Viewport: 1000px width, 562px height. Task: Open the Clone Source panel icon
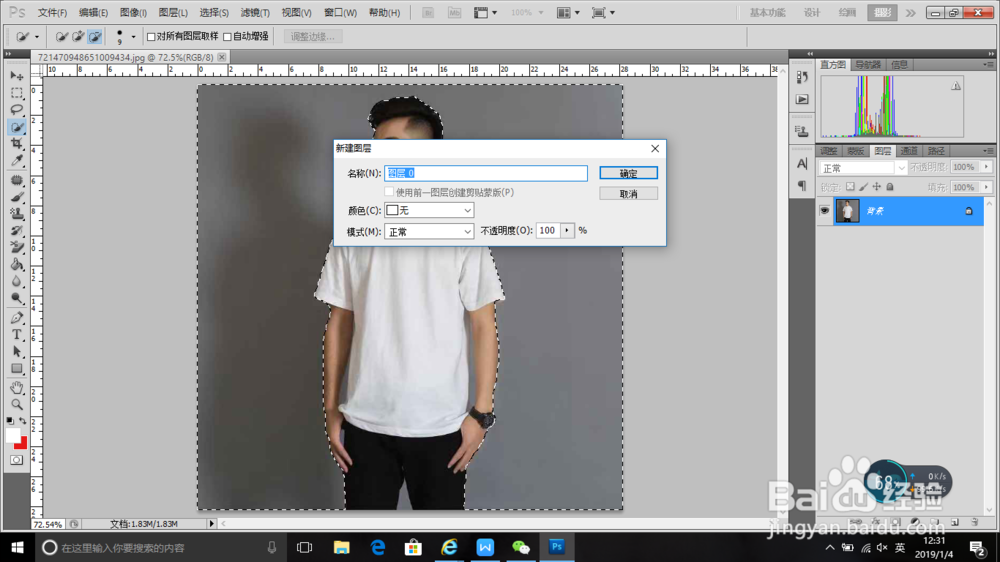(802, 131)
